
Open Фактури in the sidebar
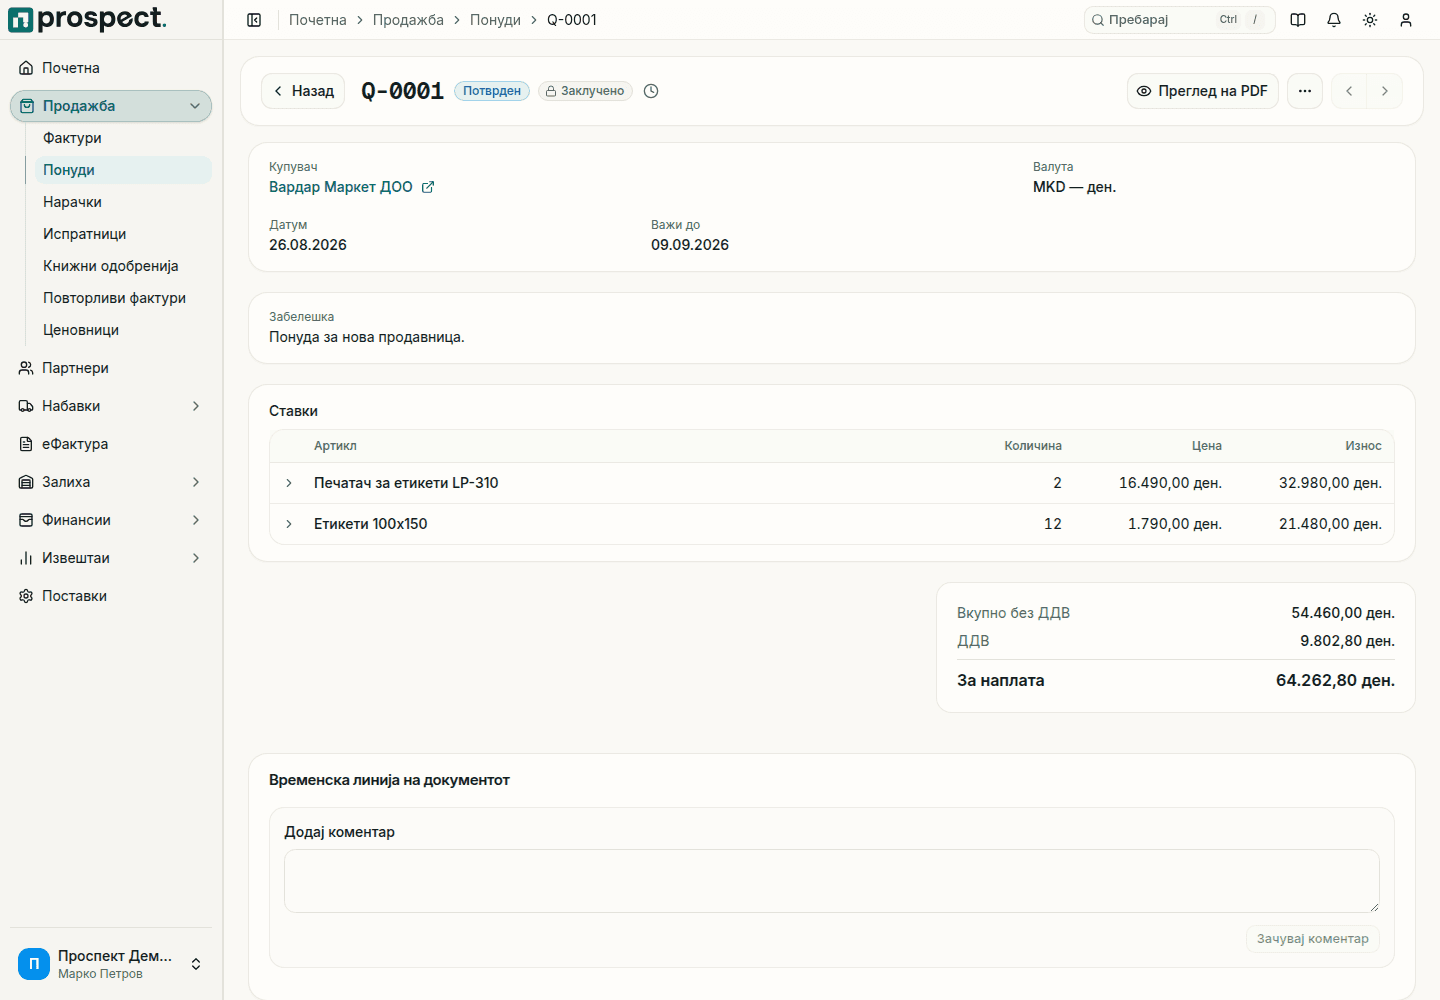123,138
